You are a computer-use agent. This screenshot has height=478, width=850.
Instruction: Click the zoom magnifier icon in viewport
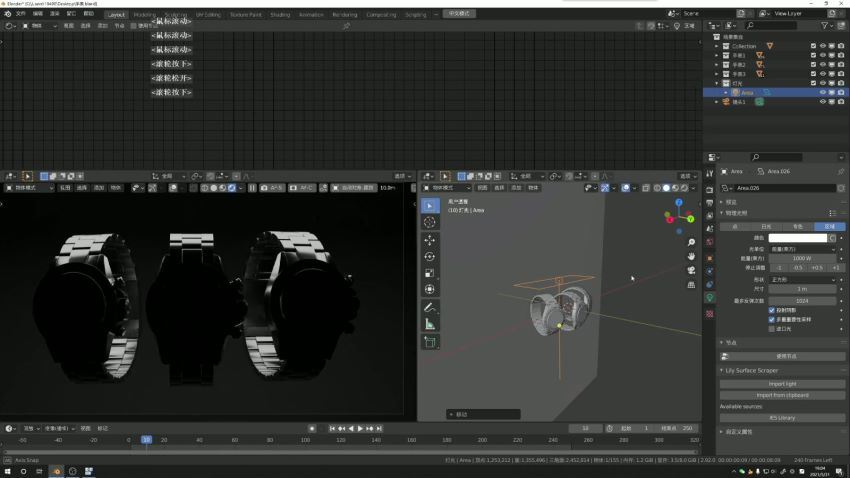(x=691, y=243)
